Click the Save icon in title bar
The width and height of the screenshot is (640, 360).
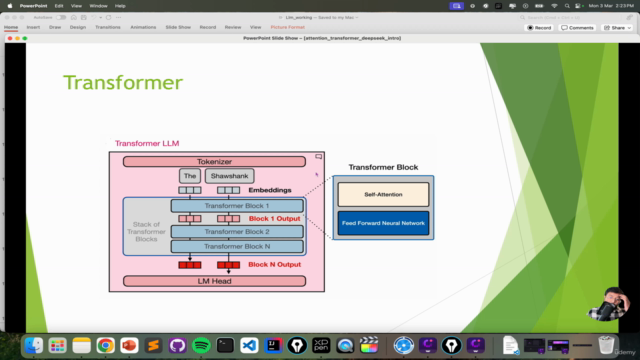[x=84, y=18]
